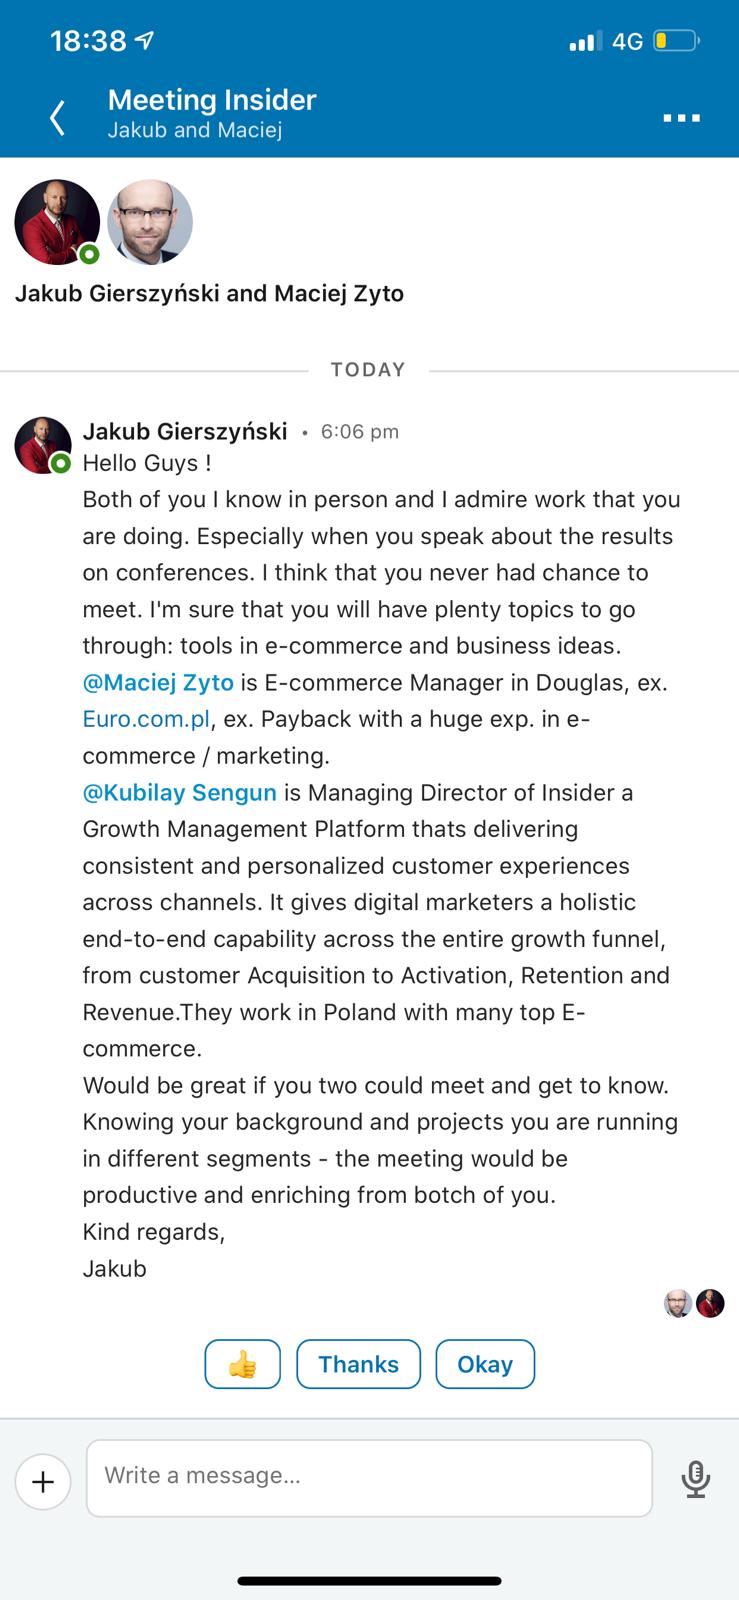
Task: Open the Euro.com.pl link
Action: pyautogui.click(x=146, y=720)
